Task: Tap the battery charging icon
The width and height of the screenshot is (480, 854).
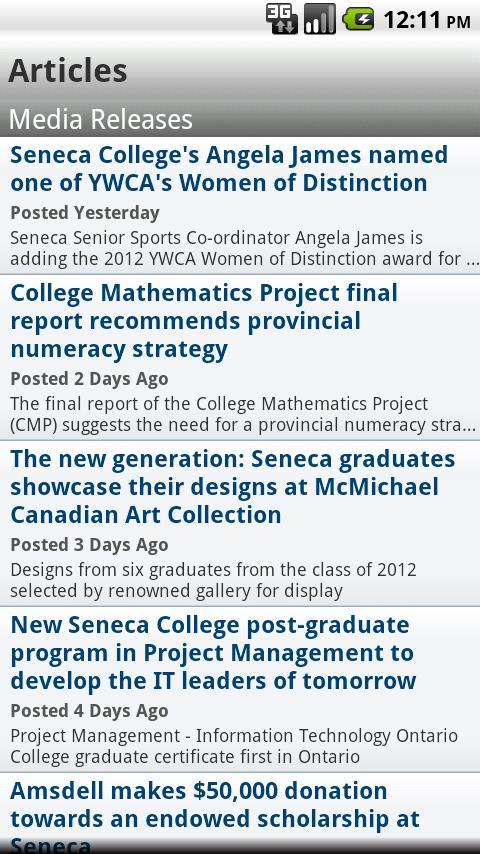Action: pyautogui.click(x=358, y=20)
